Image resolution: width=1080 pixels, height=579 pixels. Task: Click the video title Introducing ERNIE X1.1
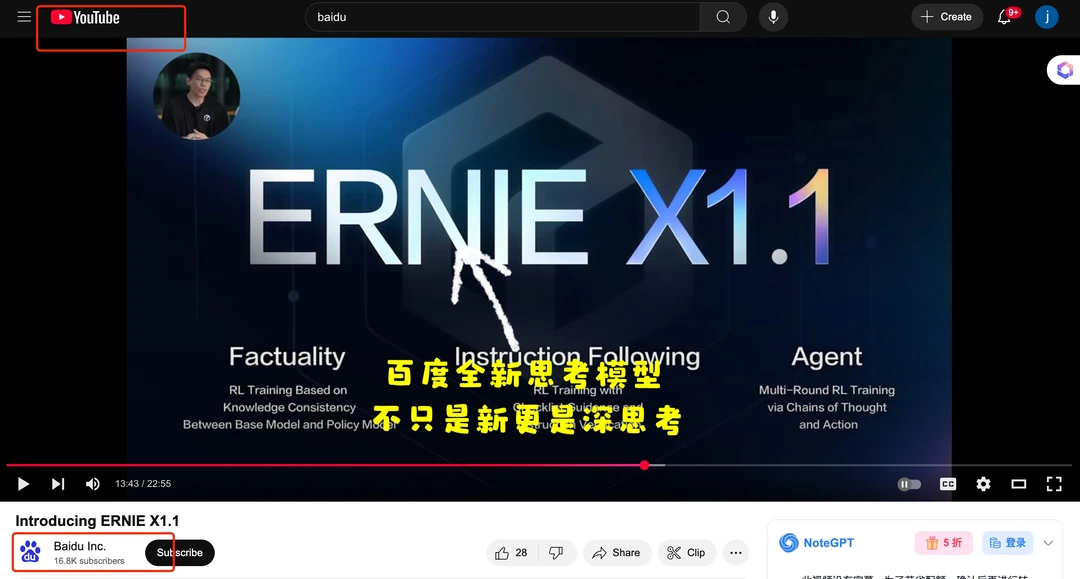pos(97,520)
